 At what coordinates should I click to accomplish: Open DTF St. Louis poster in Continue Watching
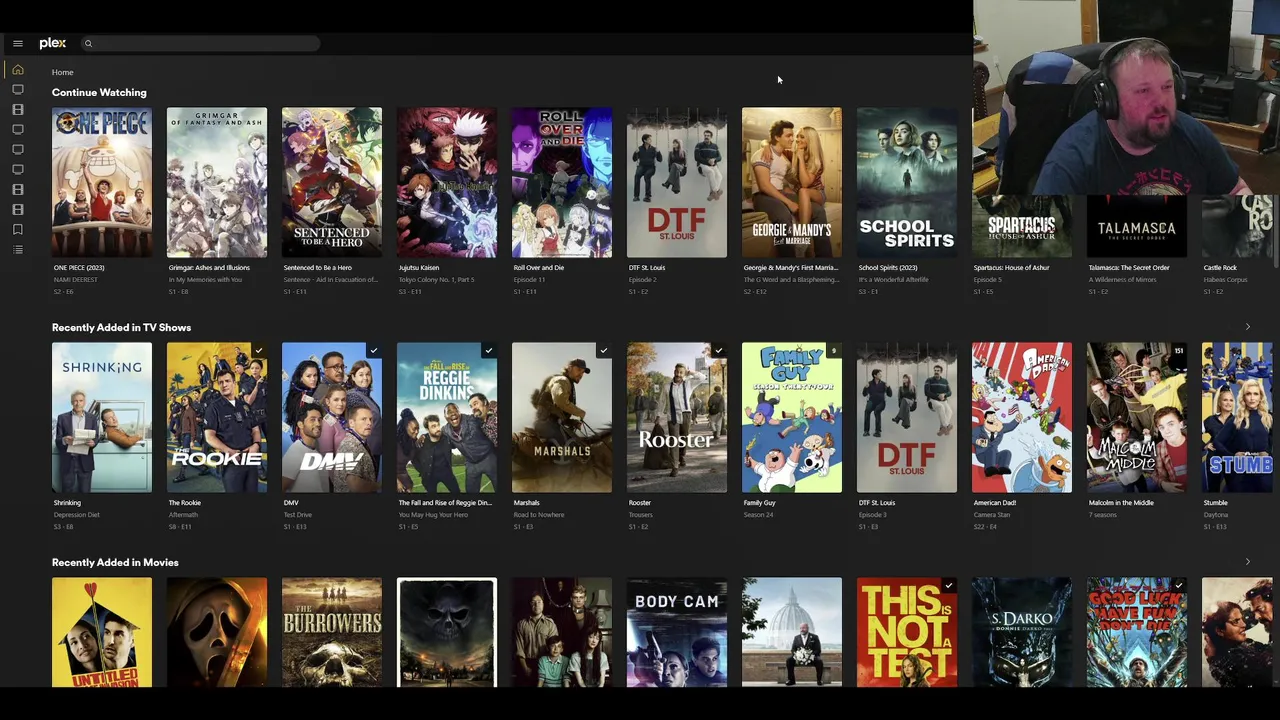(x=677, y=182)
